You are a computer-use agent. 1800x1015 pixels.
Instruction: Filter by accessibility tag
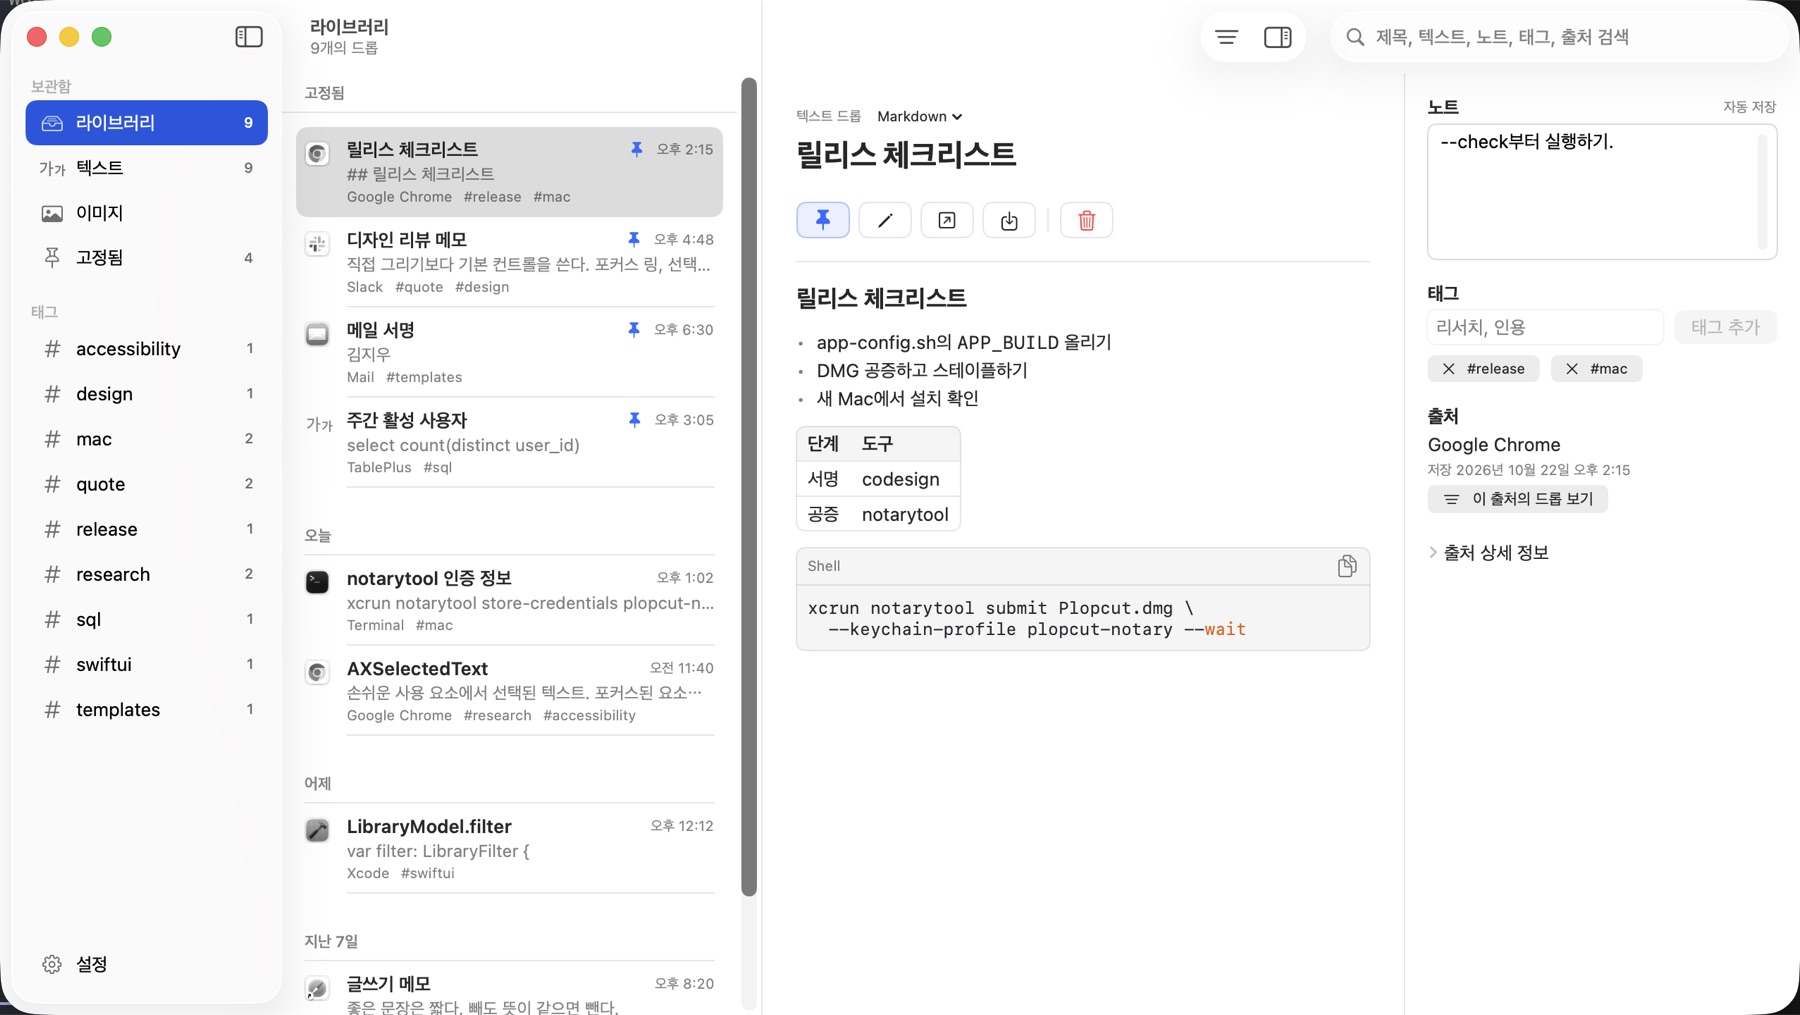(x=147, y=349)
